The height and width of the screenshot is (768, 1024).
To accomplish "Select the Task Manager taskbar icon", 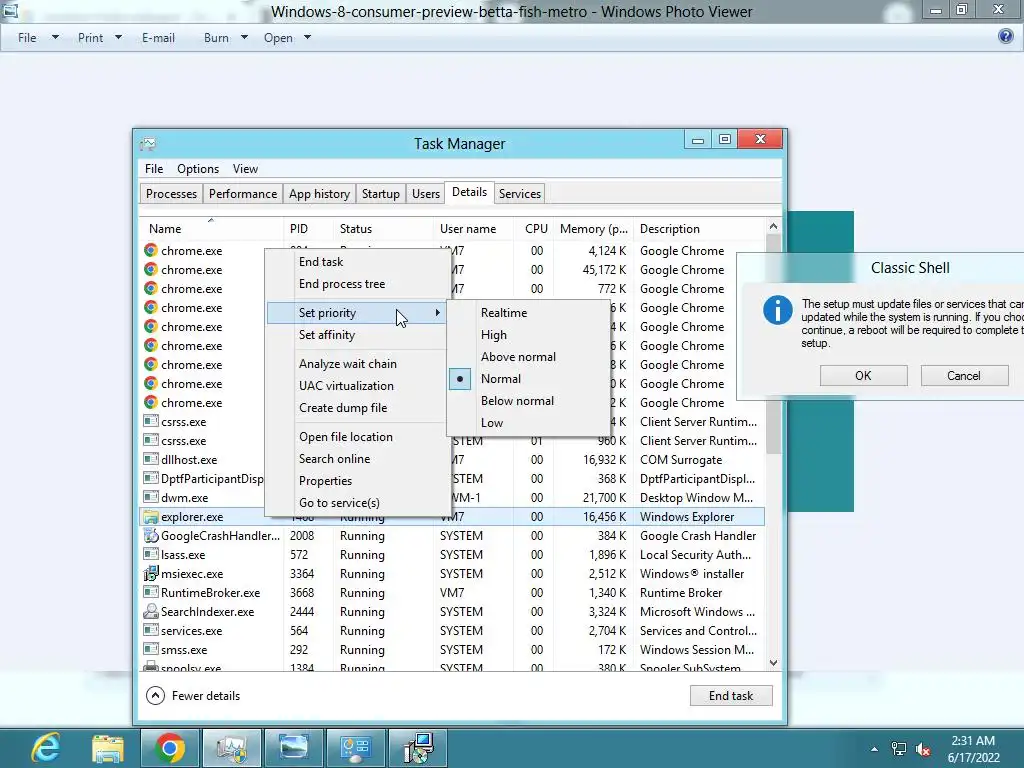I will [232, 748].
